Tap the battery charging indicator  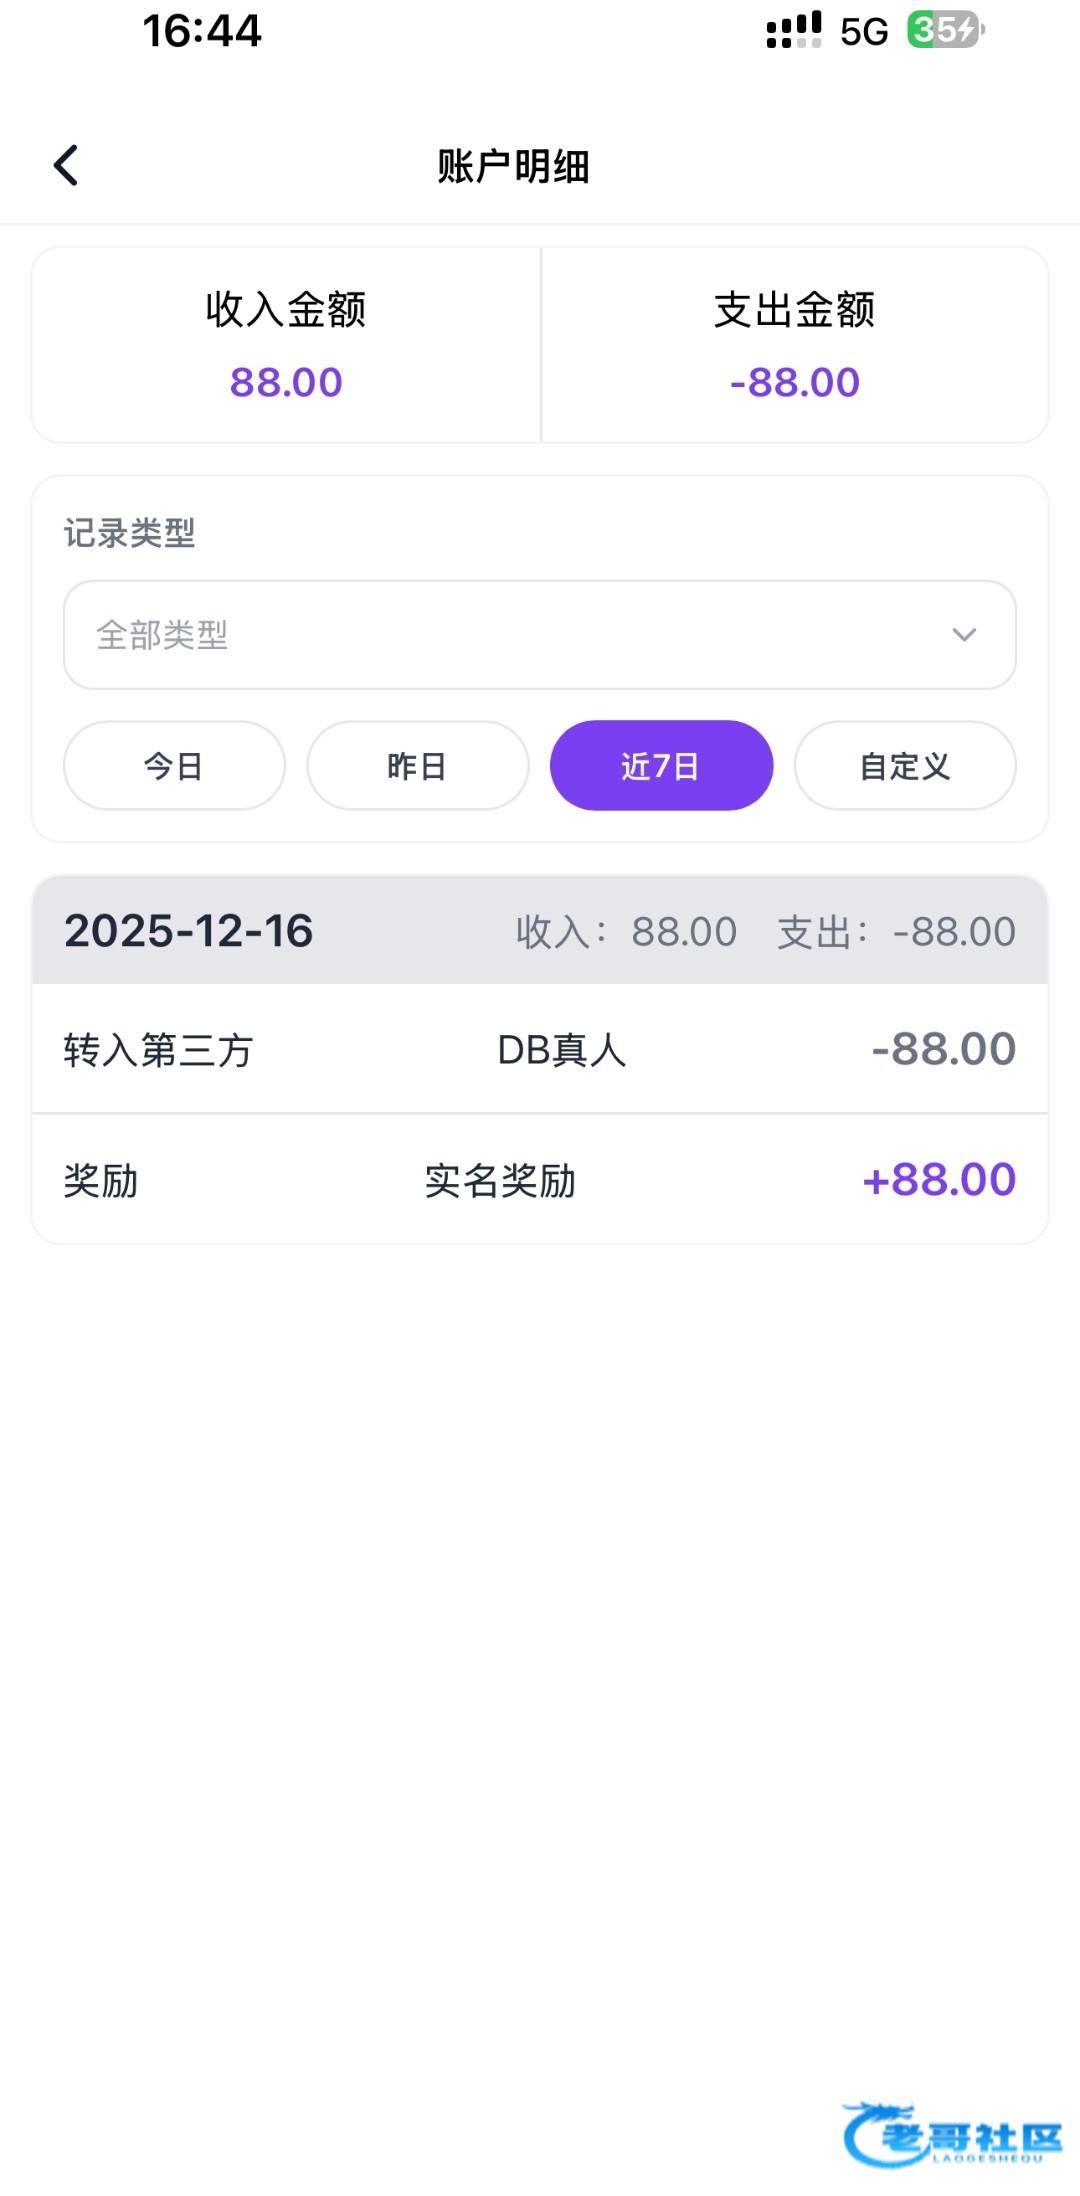tap(945, 30)
